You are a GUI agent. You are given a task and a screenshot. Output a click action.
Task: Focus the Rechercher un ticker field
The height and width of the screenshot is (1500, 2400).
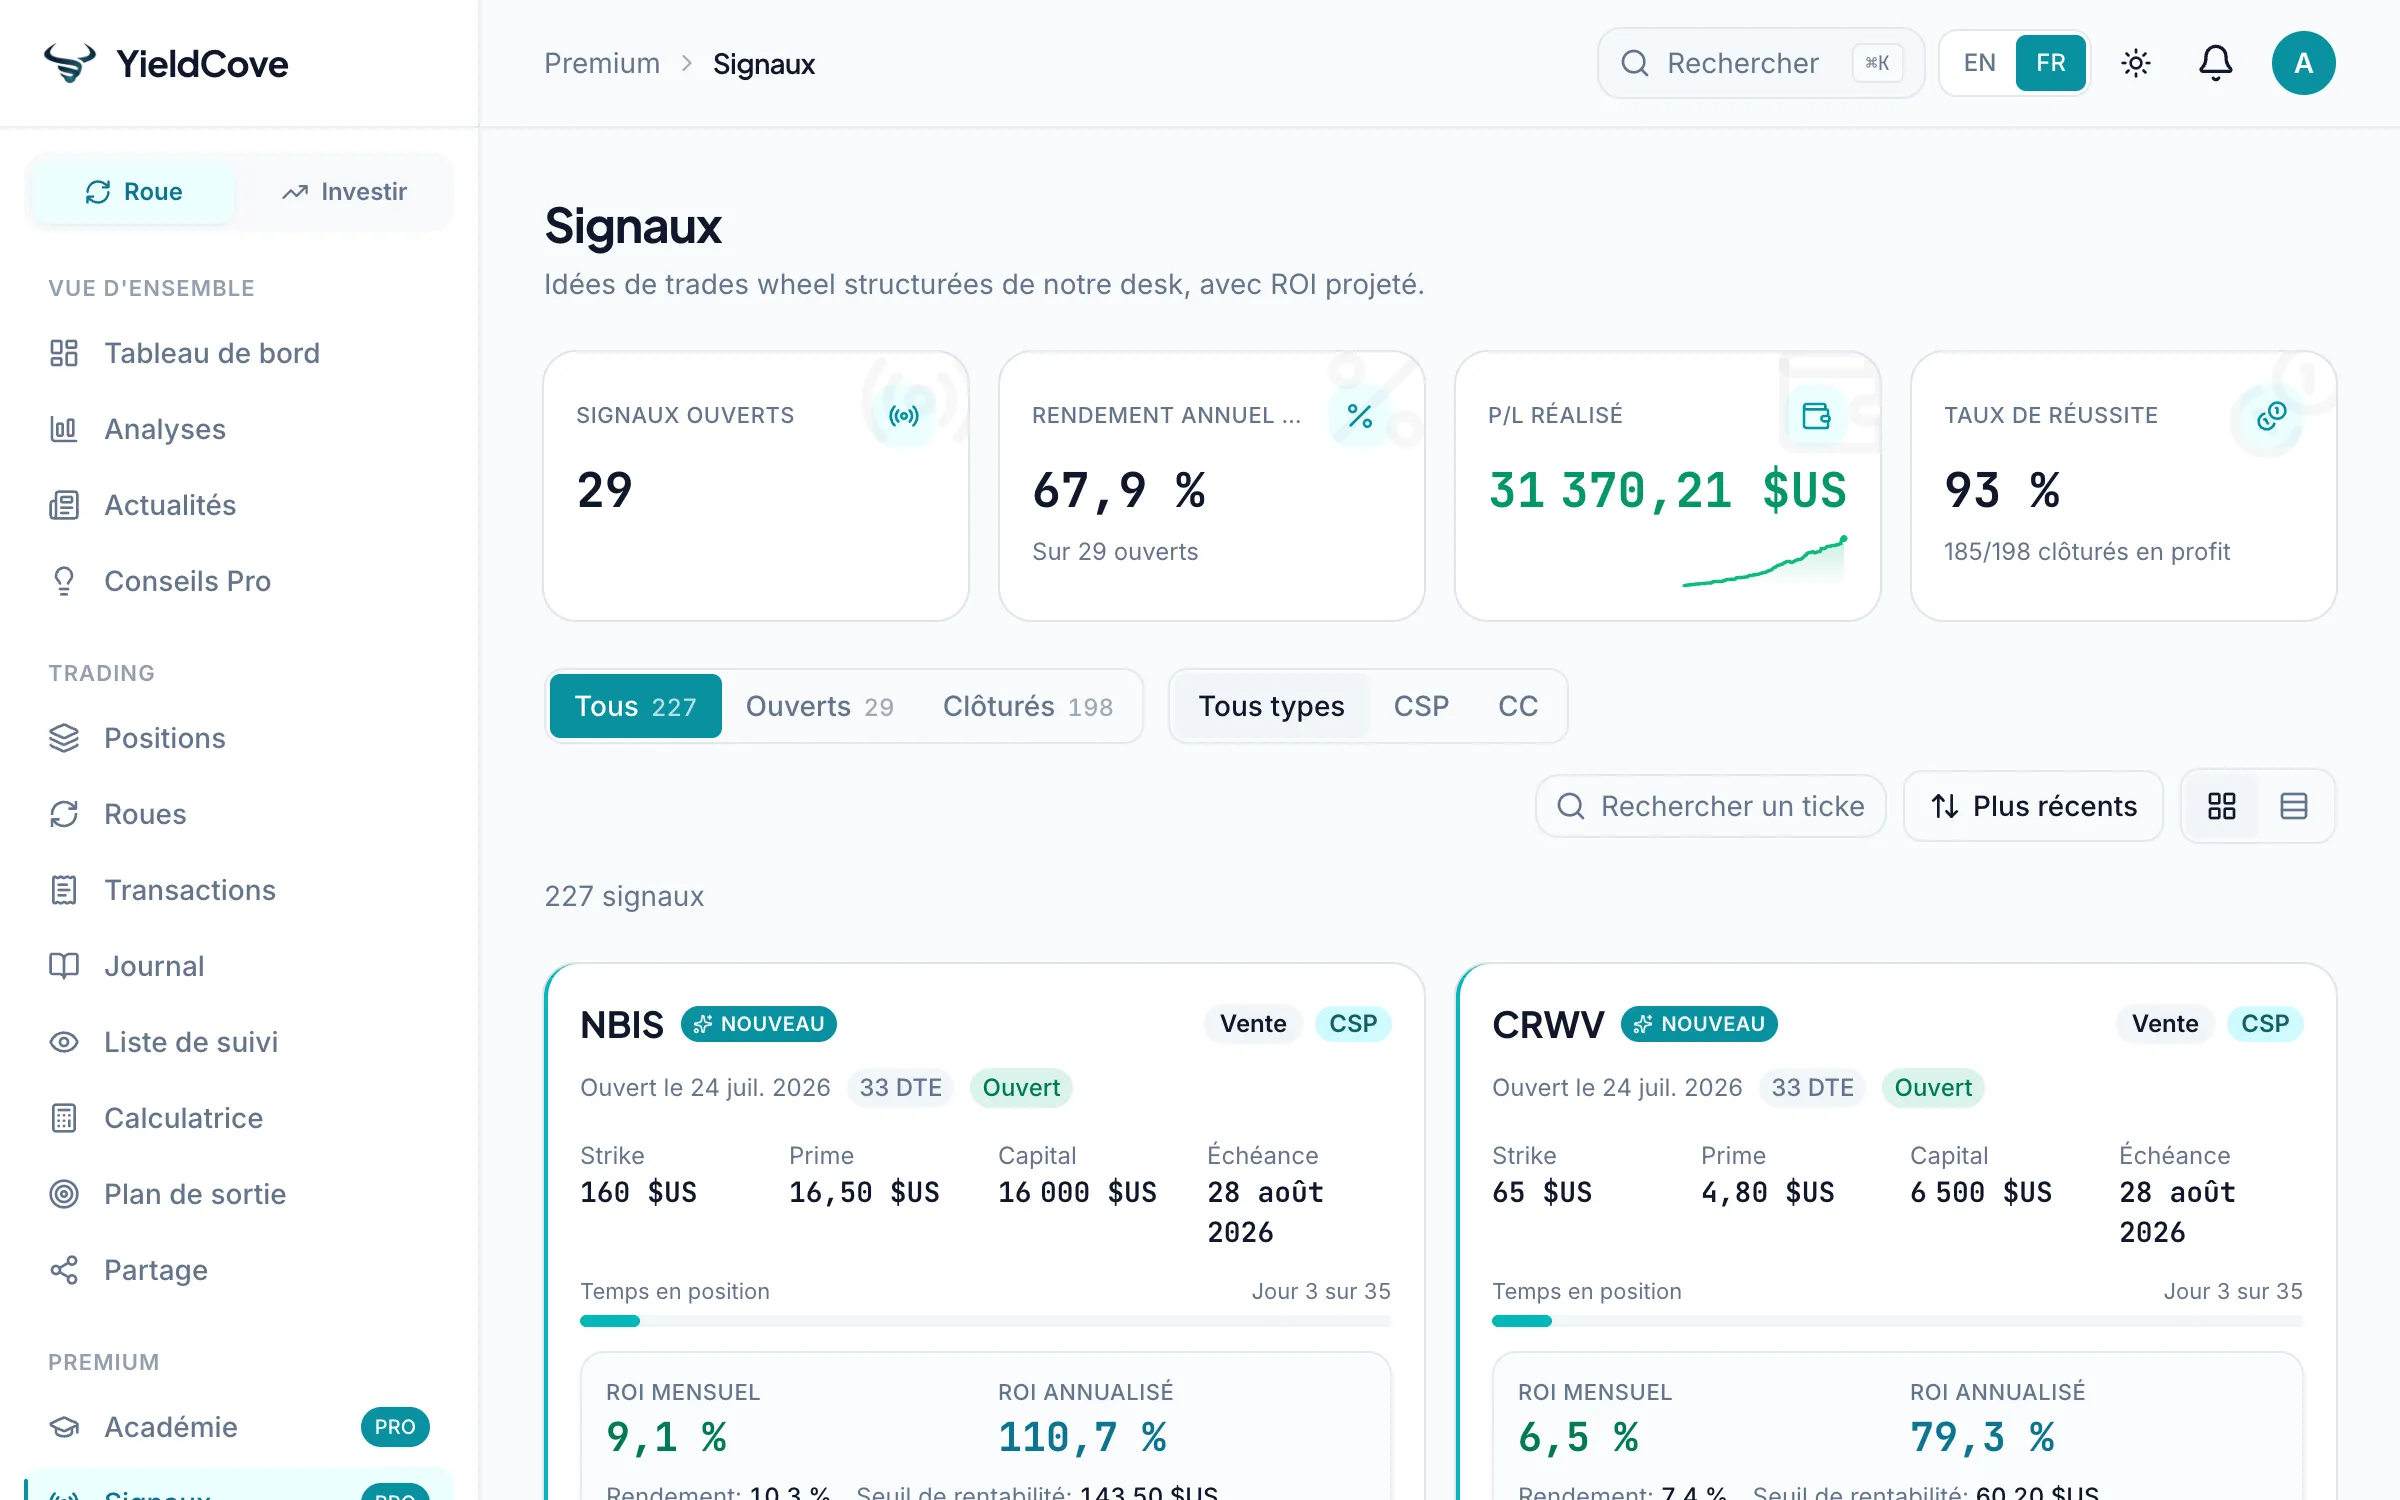[x=1711, y=806]
